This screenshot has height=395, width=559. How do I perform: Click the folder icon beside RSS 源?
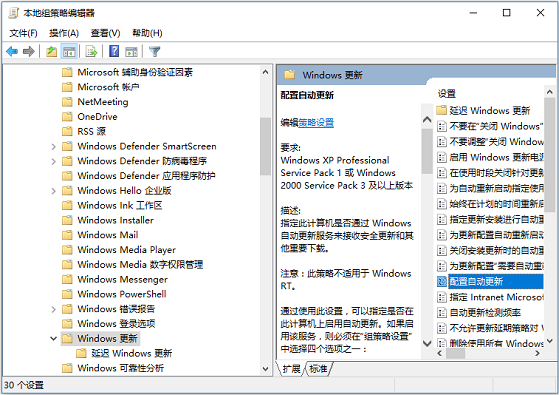click(67, 132)
